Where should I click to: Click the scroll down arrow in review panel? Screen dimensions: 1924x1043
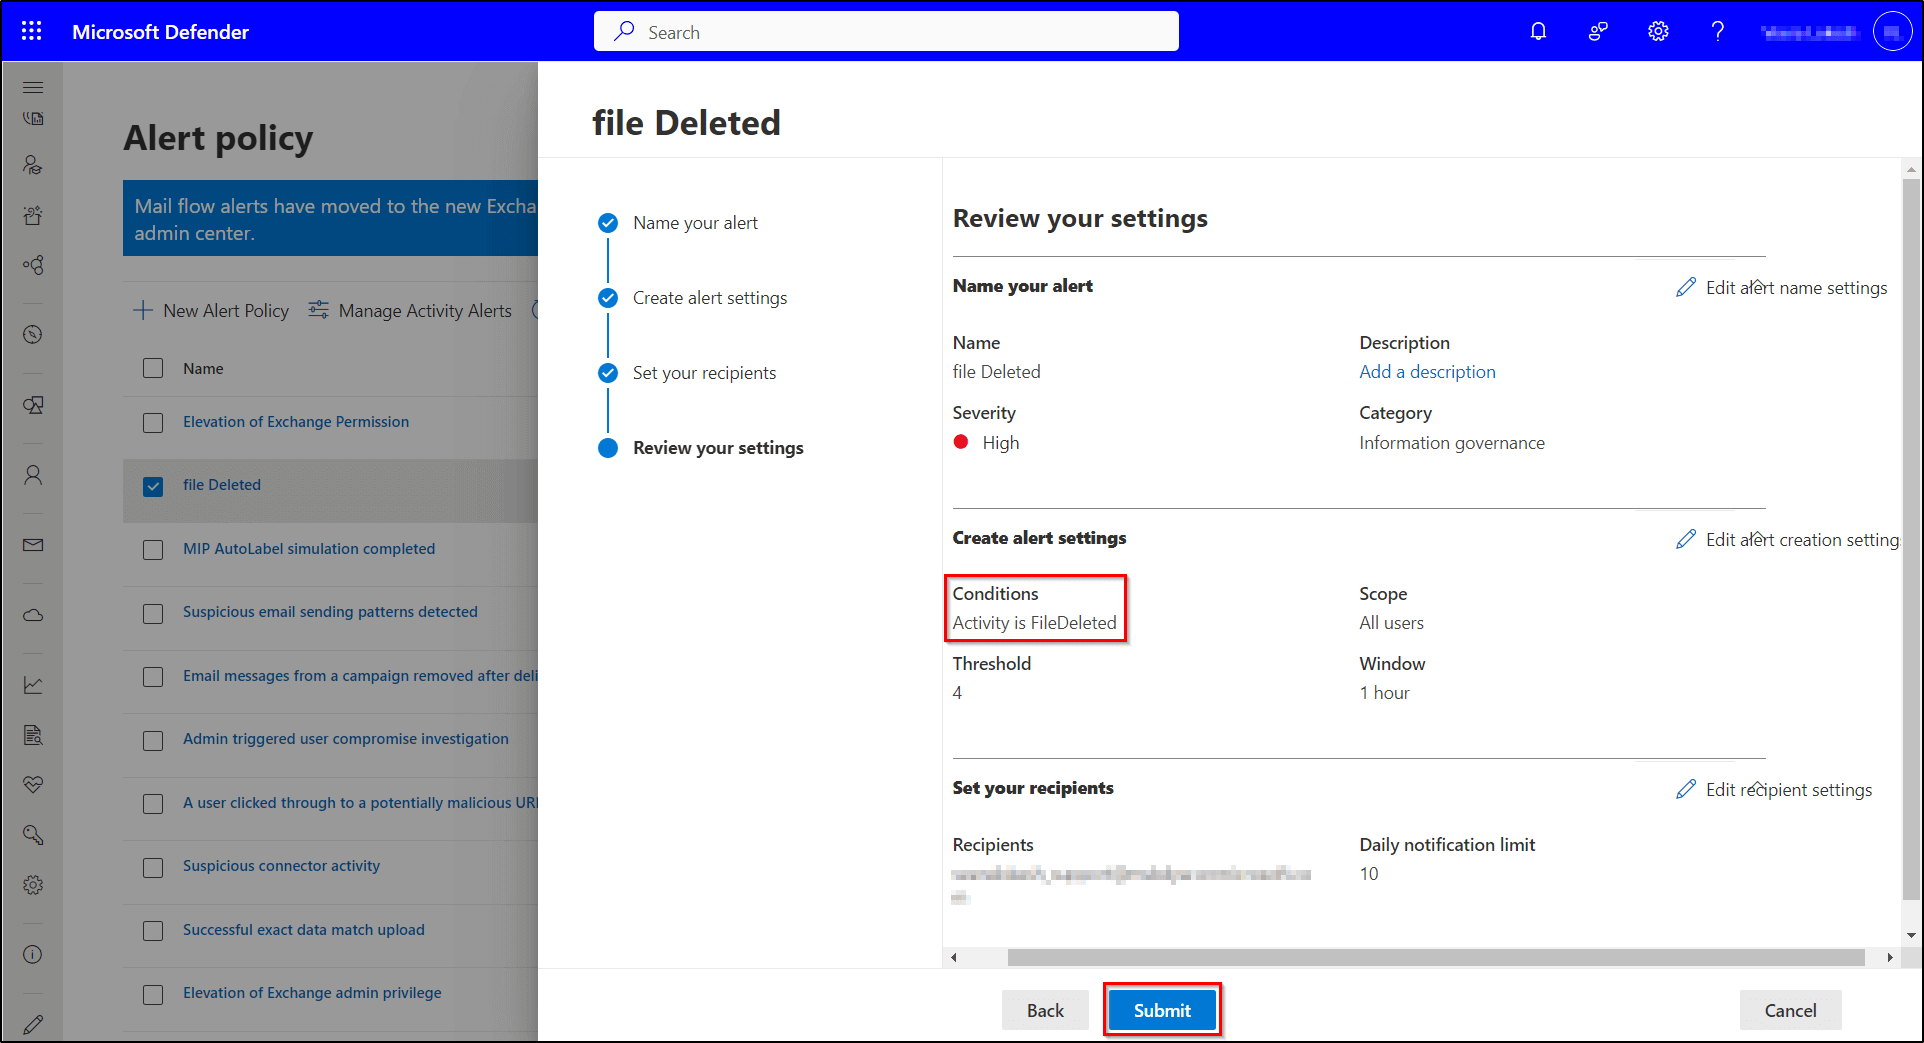pyautogui.click(x=1911, y=935)
